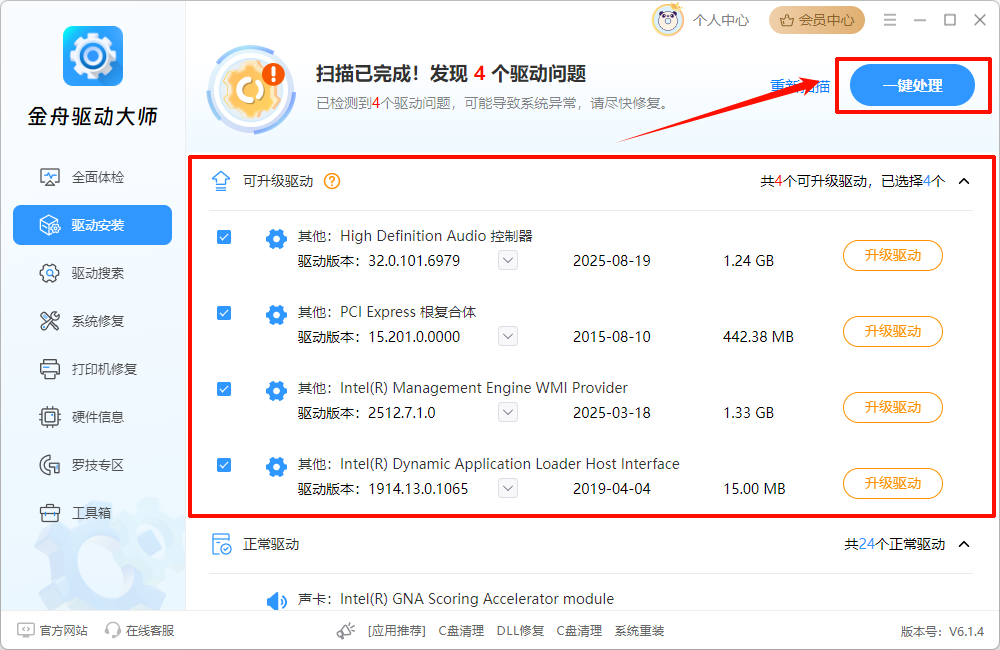
Task: Open 硬件信息 sidebar tab
Action: [x=92, y=417]
